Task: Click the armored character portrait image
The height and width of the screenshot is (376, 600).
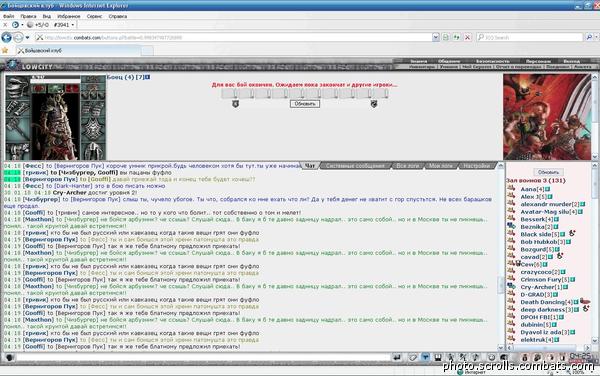Action: point(56,126)
